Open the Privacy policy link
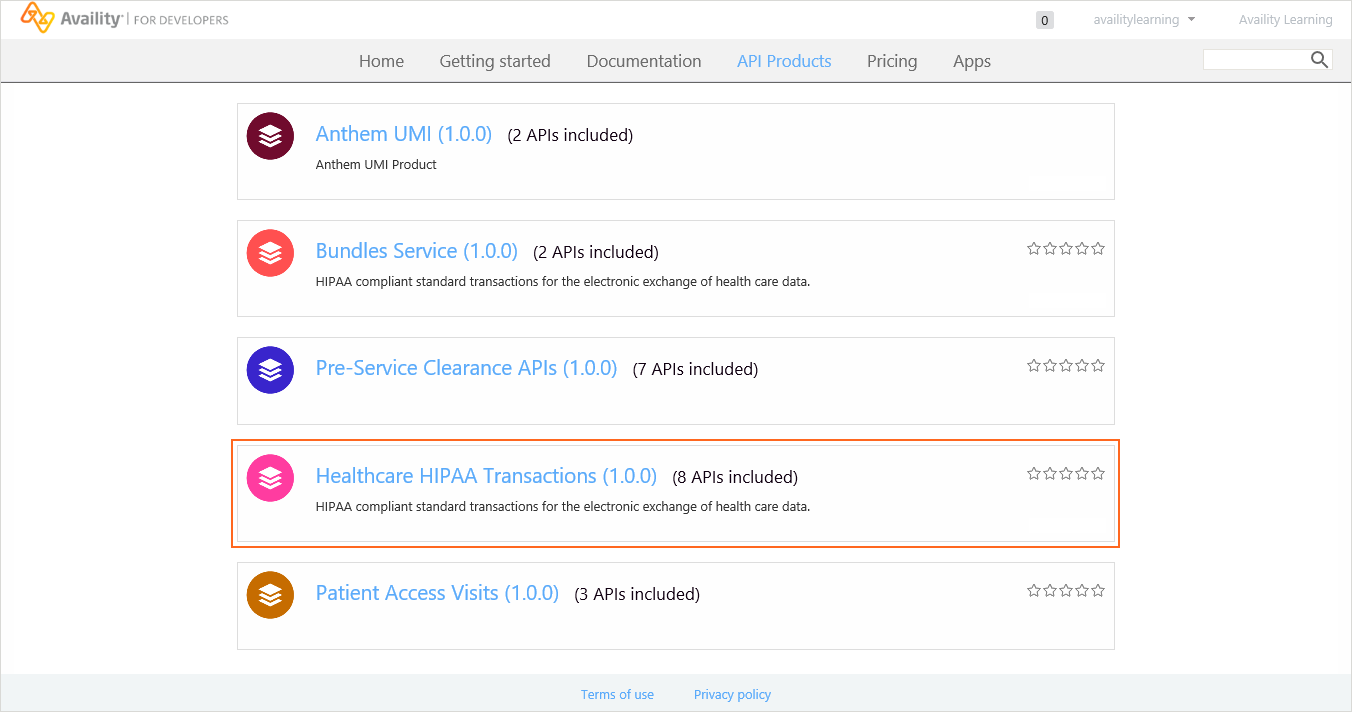This screenshot has height=712, width=1352. point(732,695)
